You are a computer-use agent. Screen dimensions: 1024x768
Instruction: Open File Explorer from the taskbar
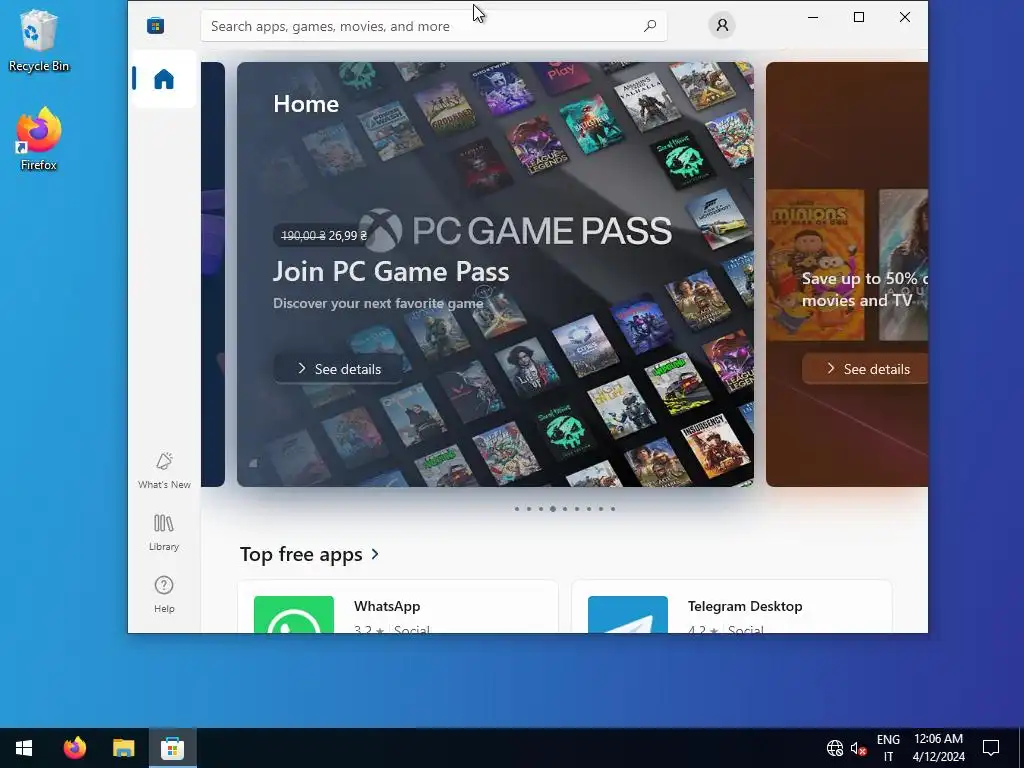[123, 748]
